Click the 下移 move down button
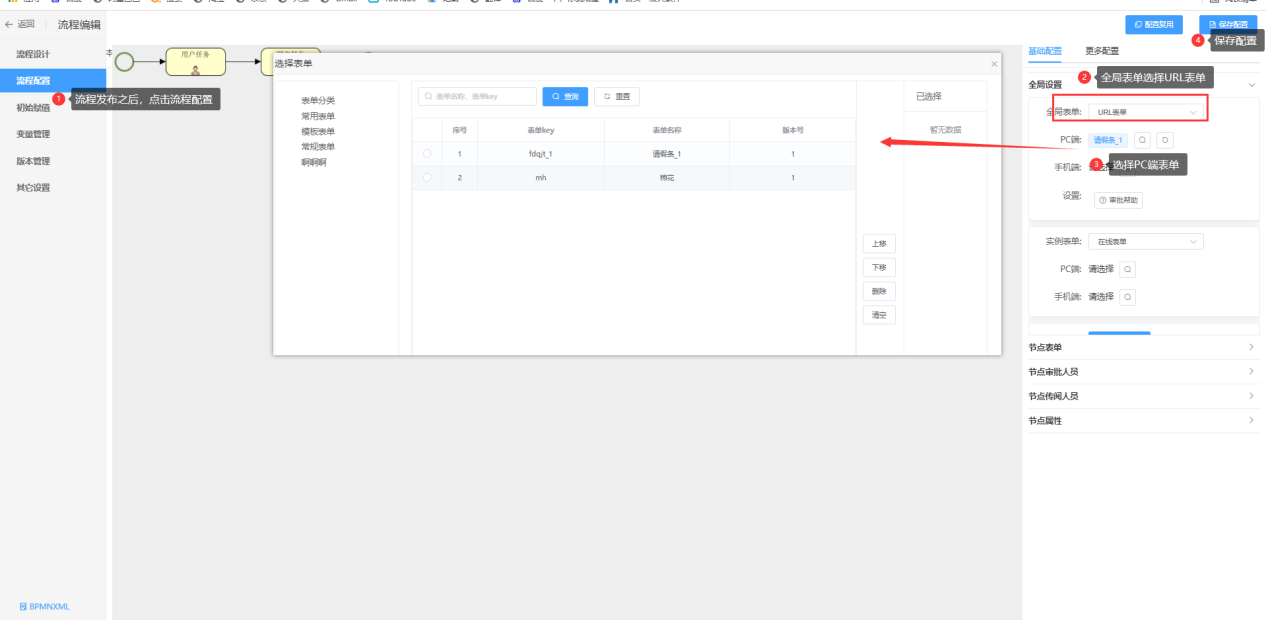 click(x=879, y=268)
